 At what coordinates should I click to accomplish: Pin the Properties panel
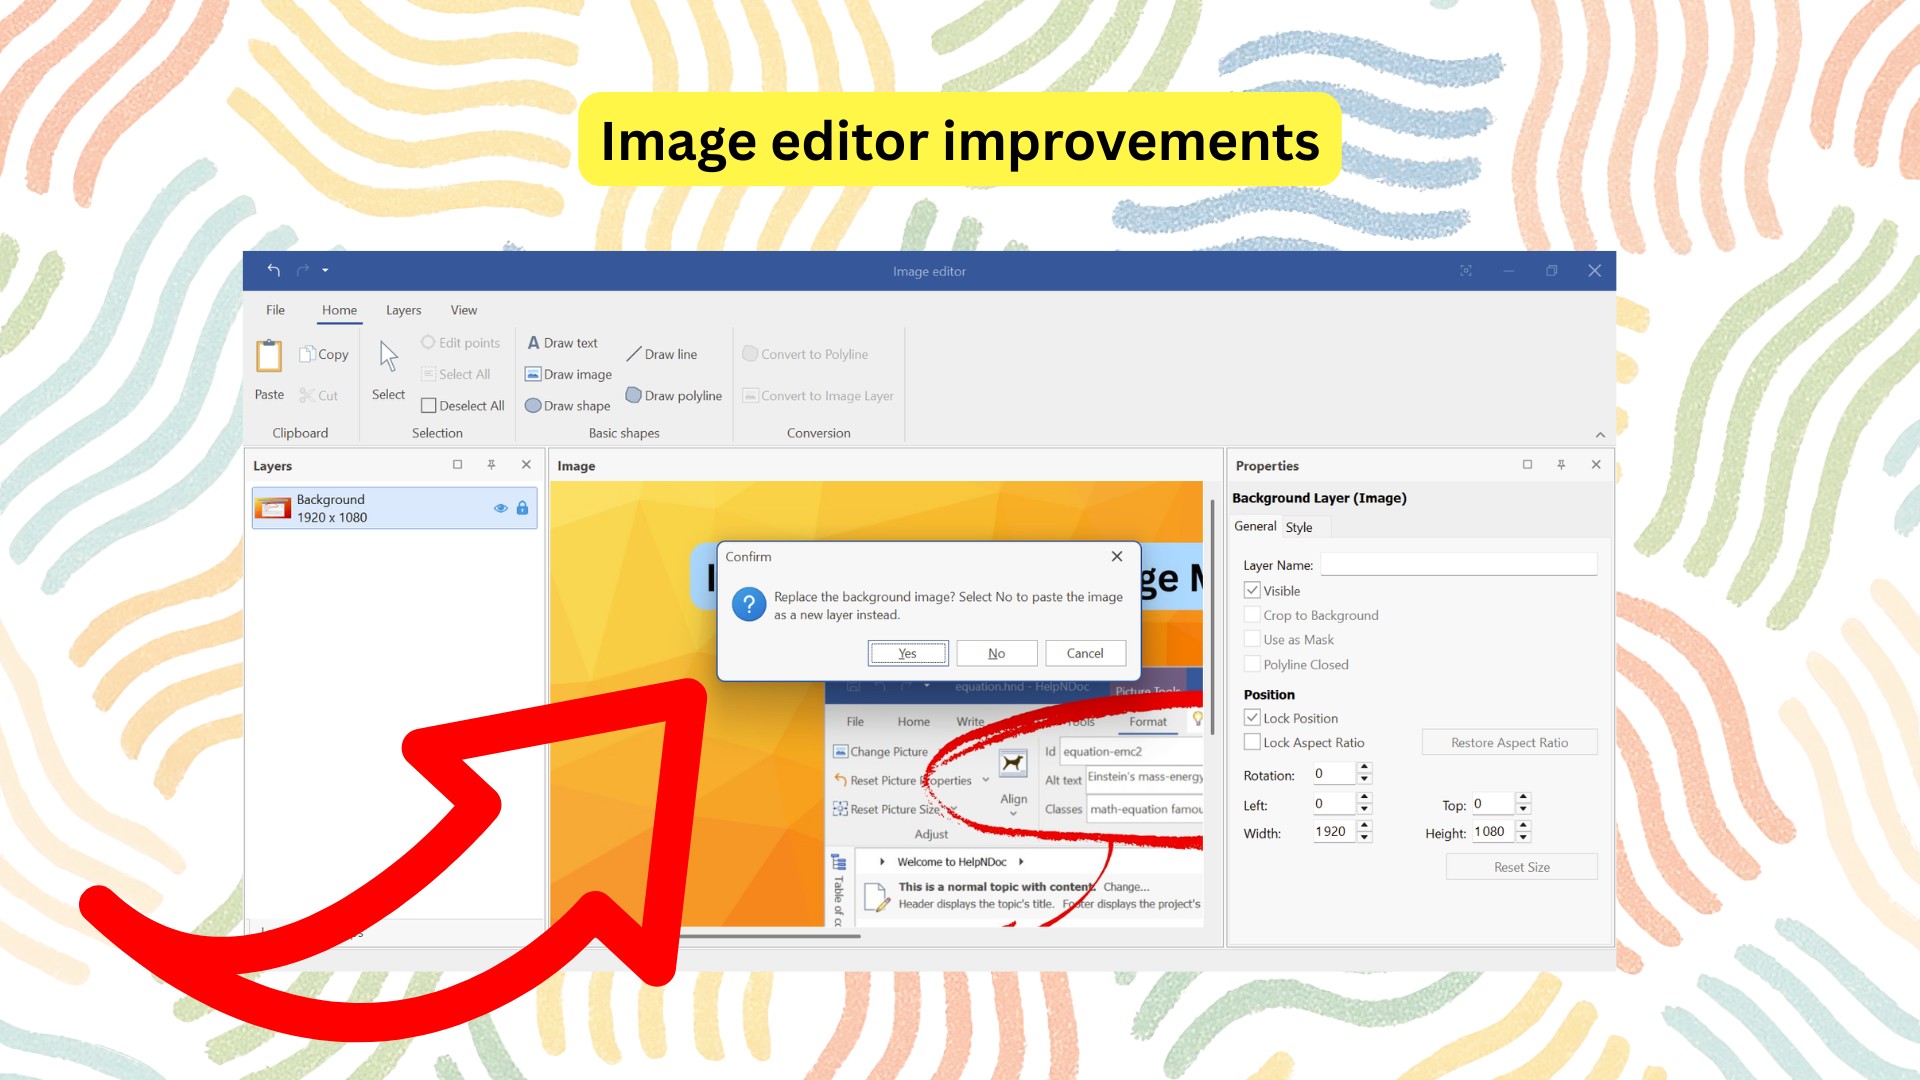(x=1561, y=464)
